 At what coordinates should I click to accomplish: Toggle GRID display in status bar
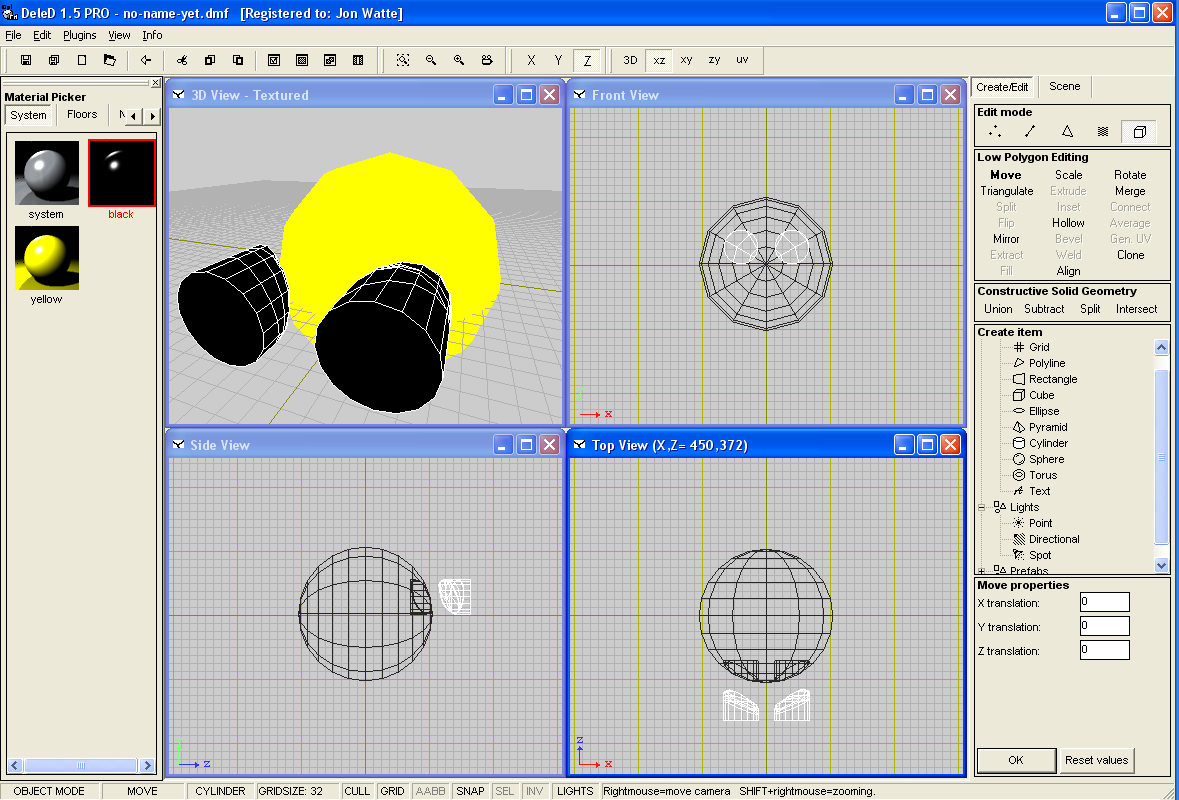coord(393,791)
